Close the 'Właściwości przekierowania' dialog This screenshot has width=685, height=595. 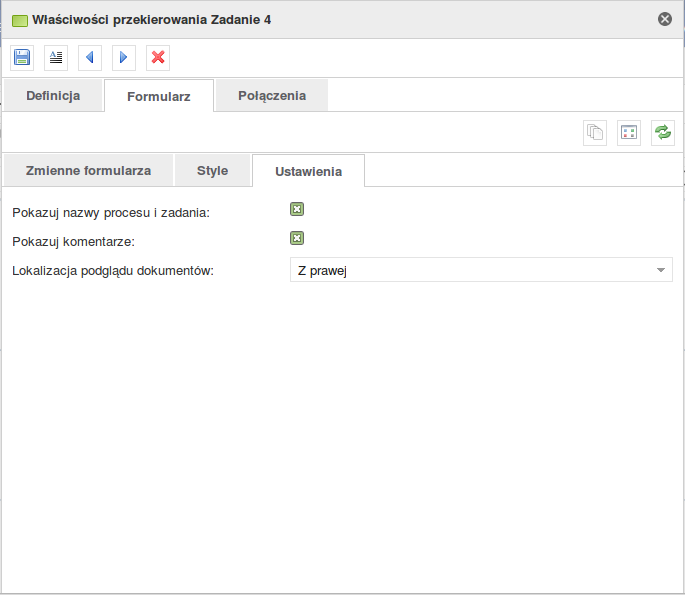[665, 19]
